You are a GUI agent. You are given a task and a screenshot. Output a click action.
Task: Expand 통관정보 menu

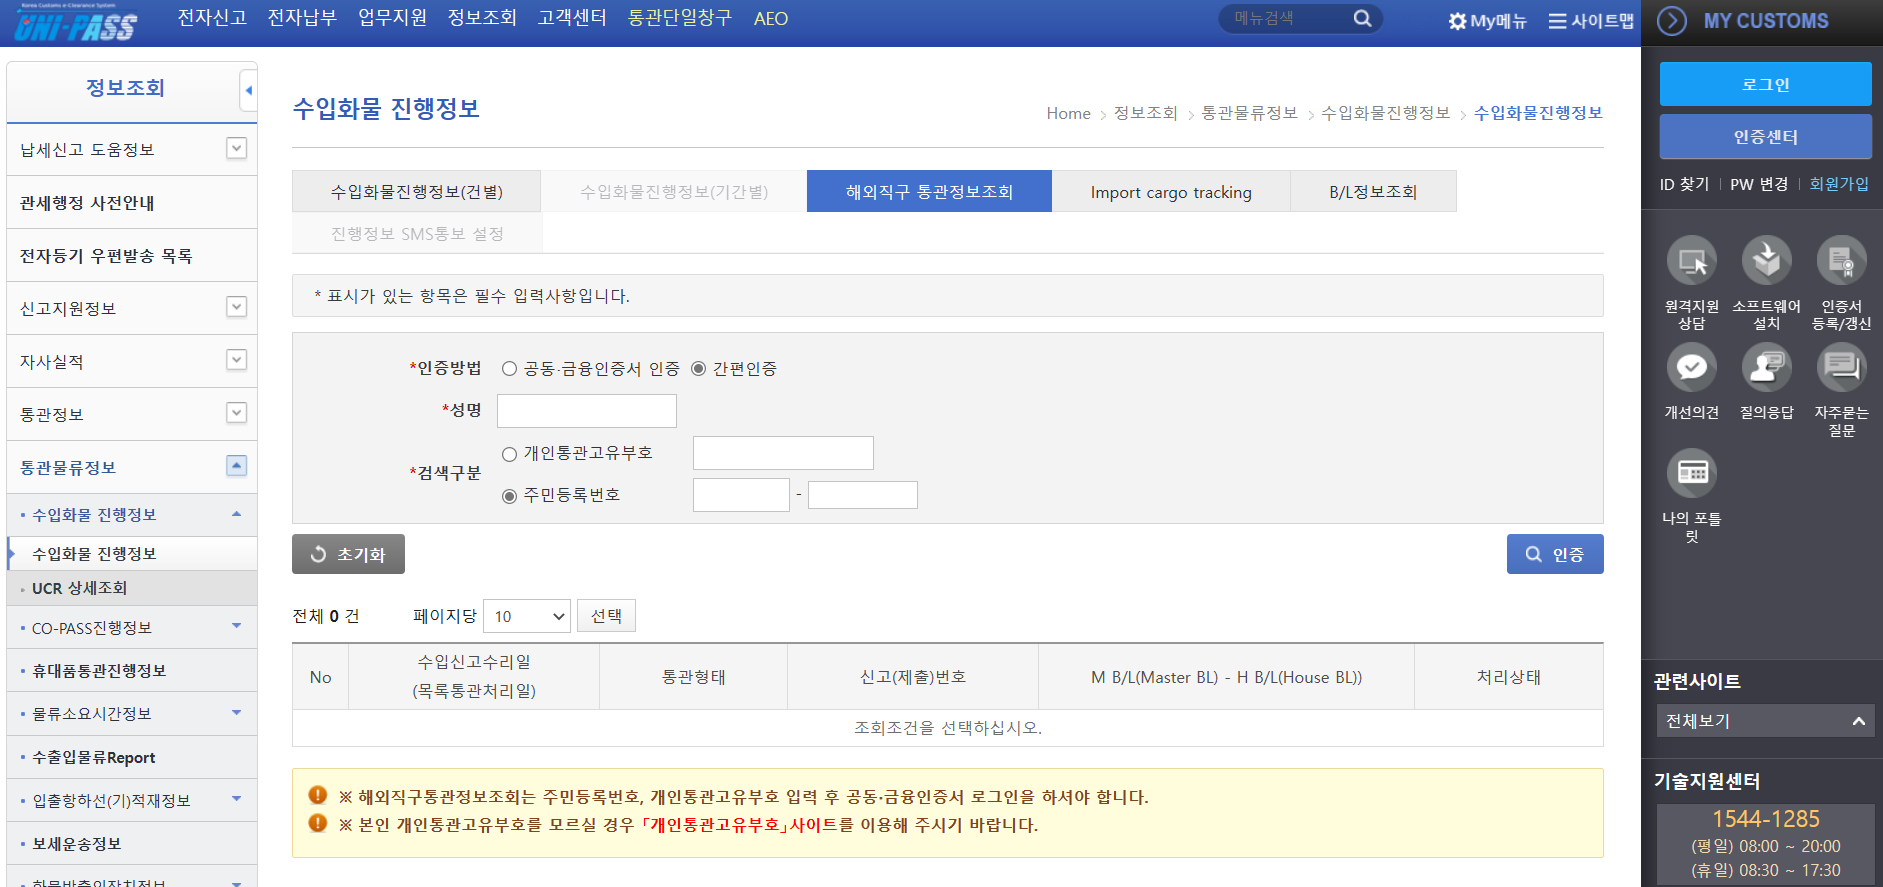click(x=236, y=413)
